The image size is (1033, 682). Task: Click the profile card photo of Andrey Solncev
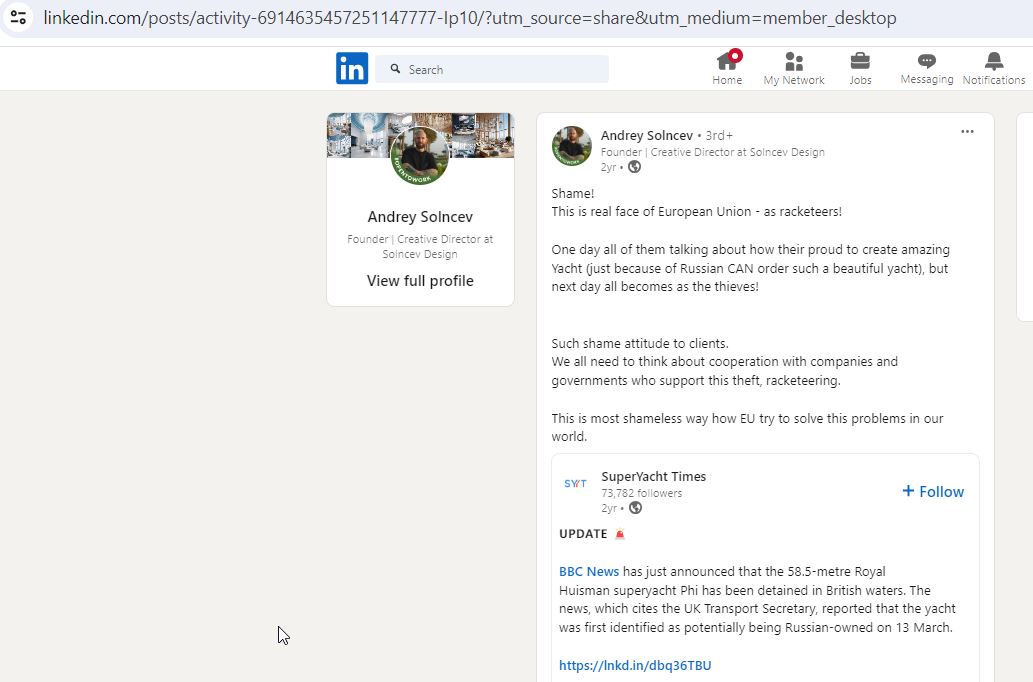[x=420, y=156]
